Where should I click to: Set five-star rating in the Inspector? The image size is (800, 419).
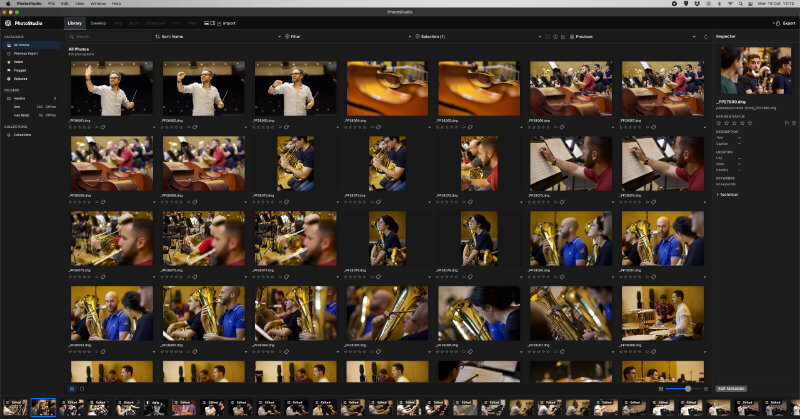point(749,123)
